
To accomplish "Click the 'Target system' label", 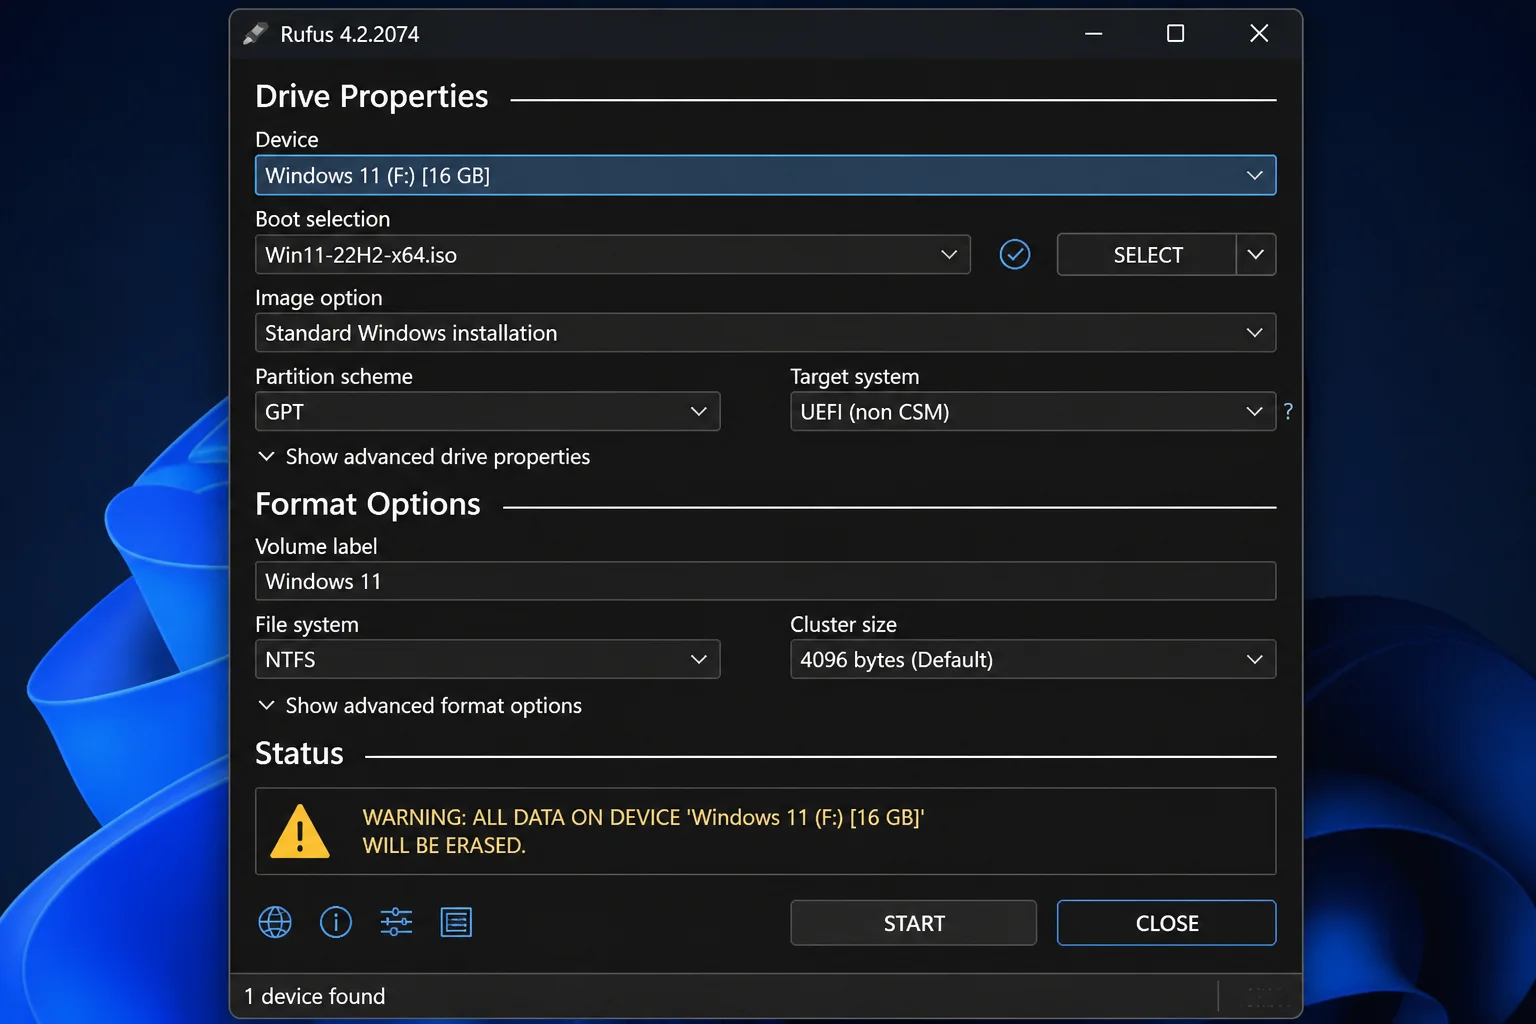I will coord(855,377).
